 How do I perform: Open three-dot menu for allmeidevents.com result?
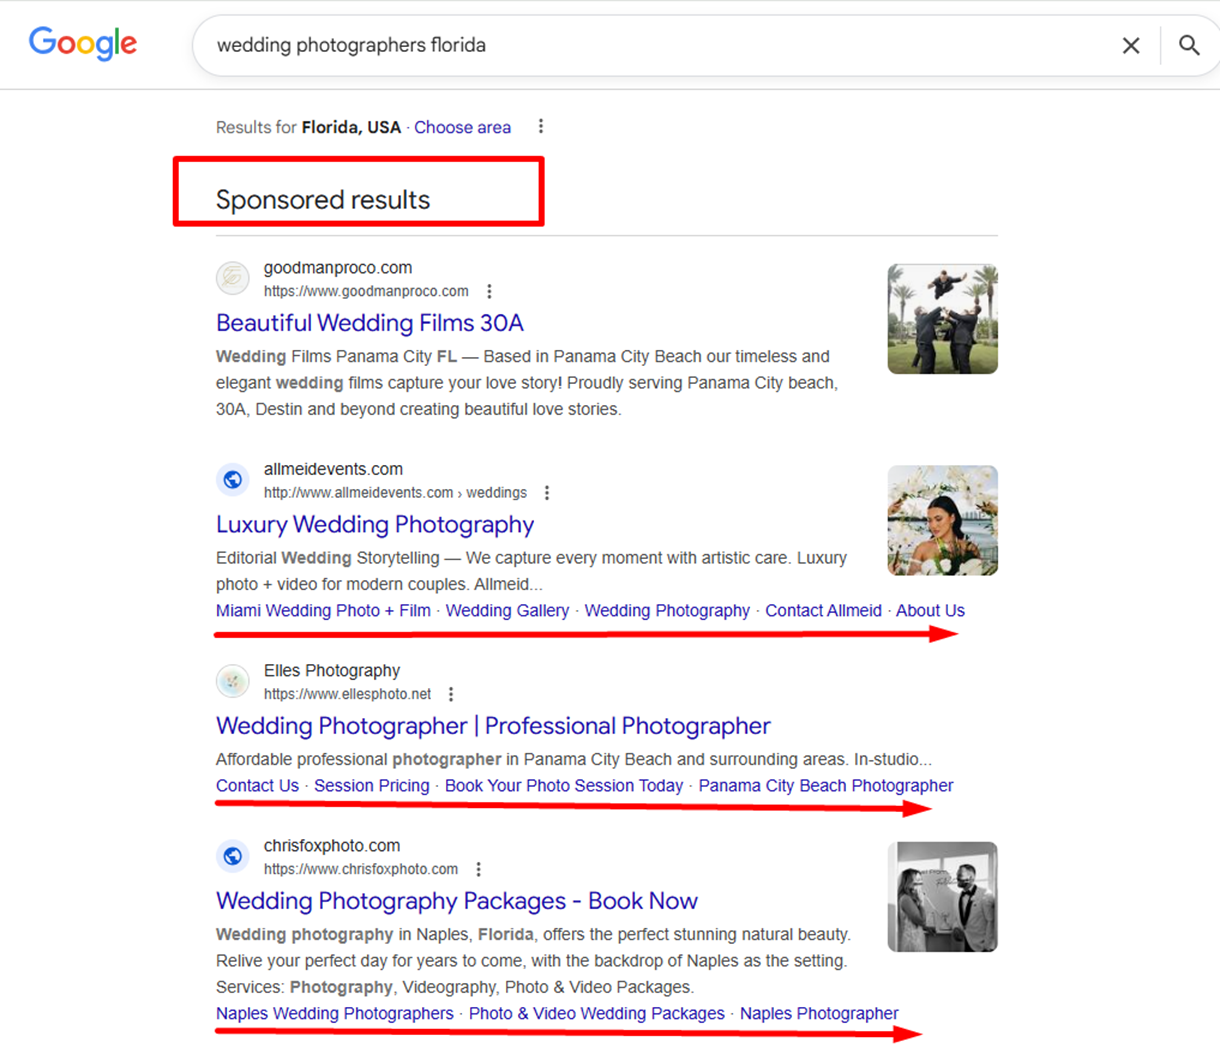tap(547, 493)
